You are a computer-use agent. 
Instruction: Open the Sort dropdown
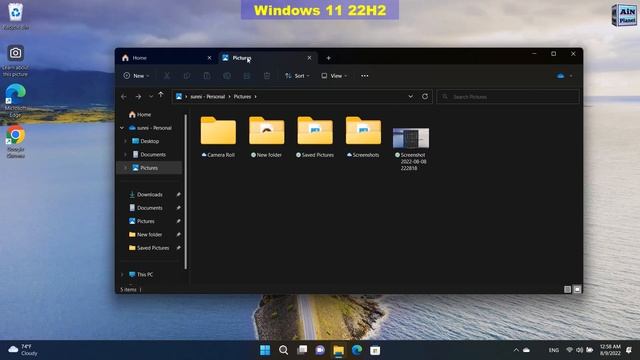coord(297,76)
